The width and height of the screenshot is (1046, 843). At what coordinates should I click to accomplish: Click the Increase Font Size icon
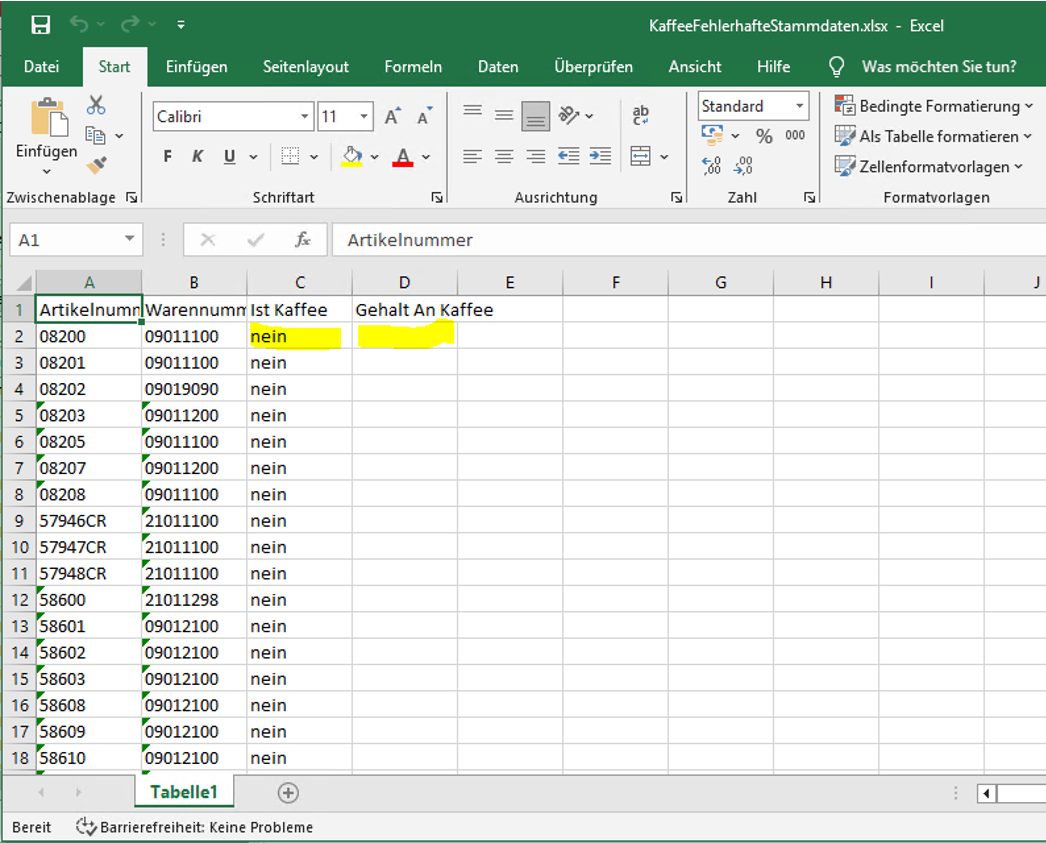click(x=393, y=117)
